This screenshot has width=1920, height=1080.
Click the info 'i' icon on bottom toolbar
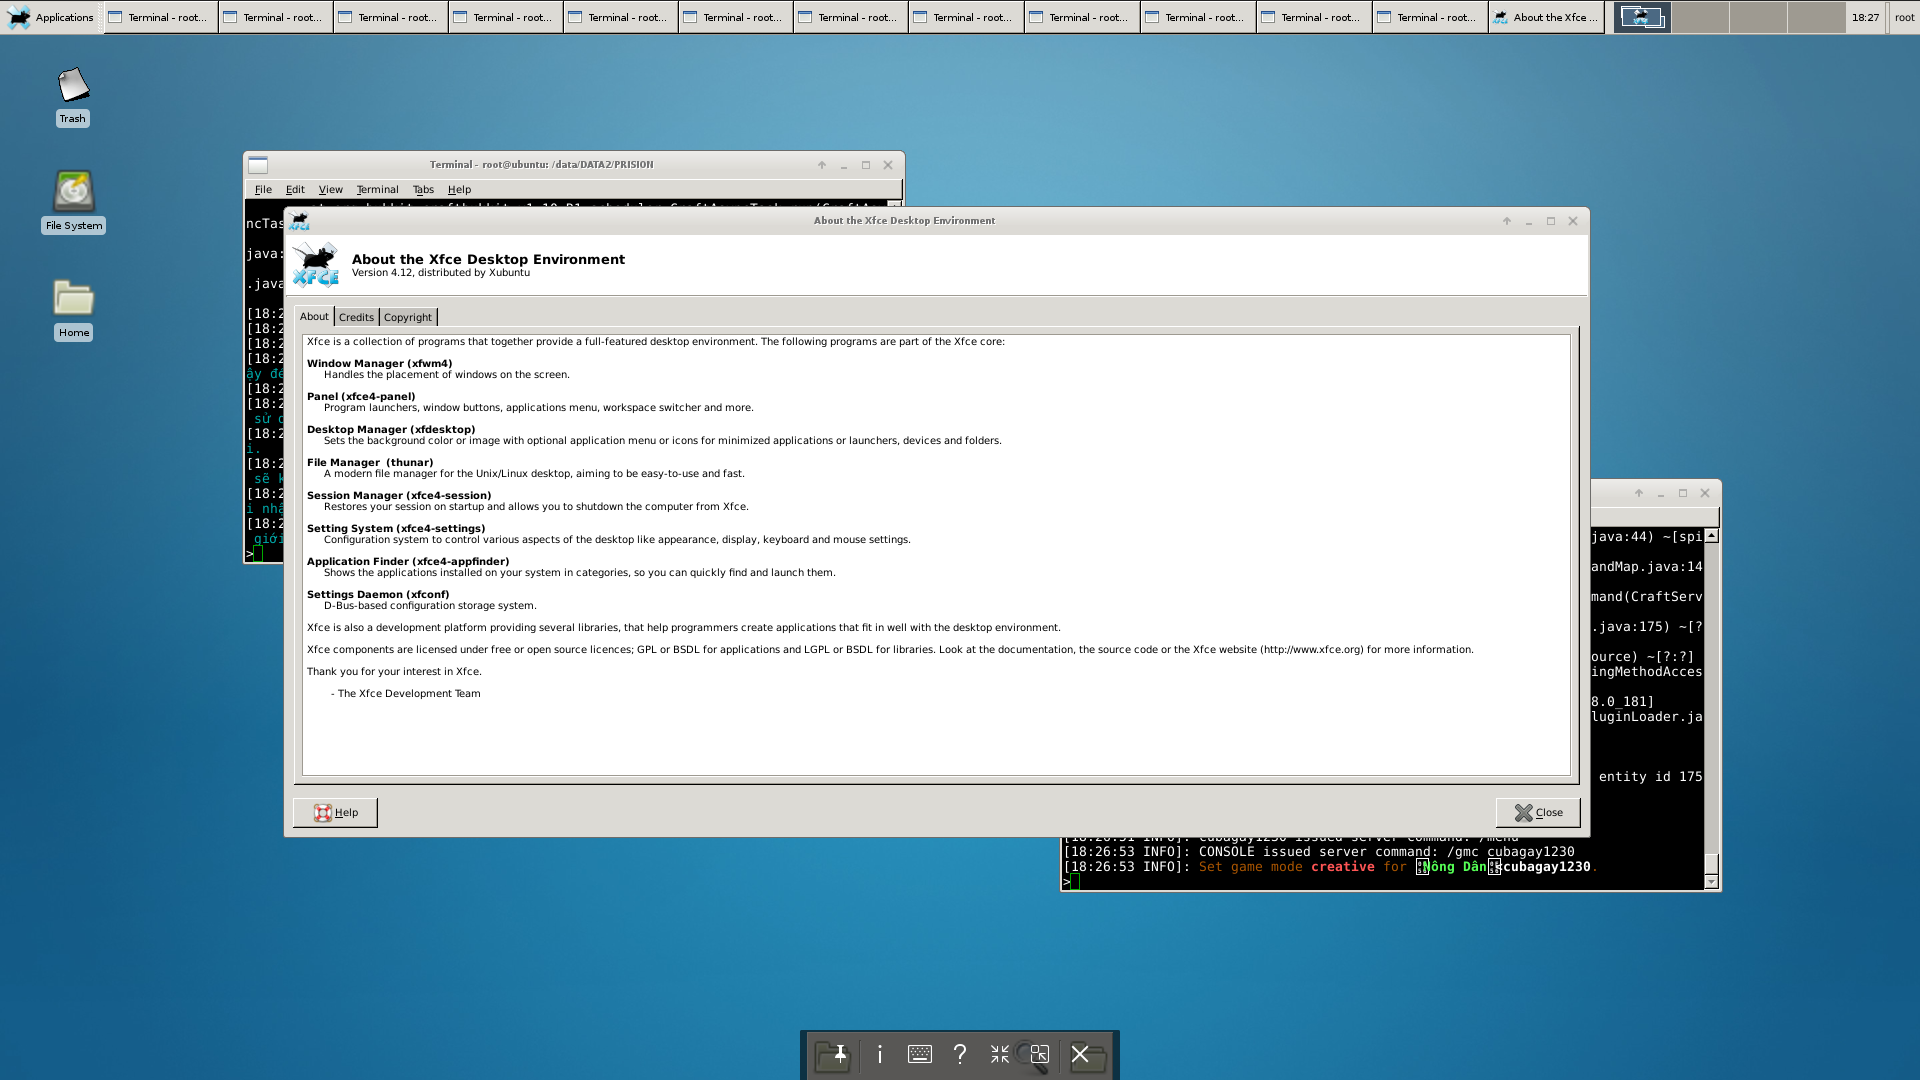pos(880,1054)
